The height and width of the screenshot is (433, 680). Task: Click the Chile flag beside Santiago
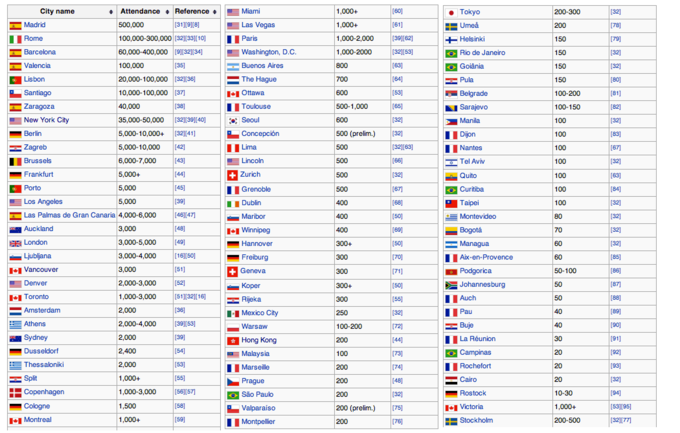[15, 93]
